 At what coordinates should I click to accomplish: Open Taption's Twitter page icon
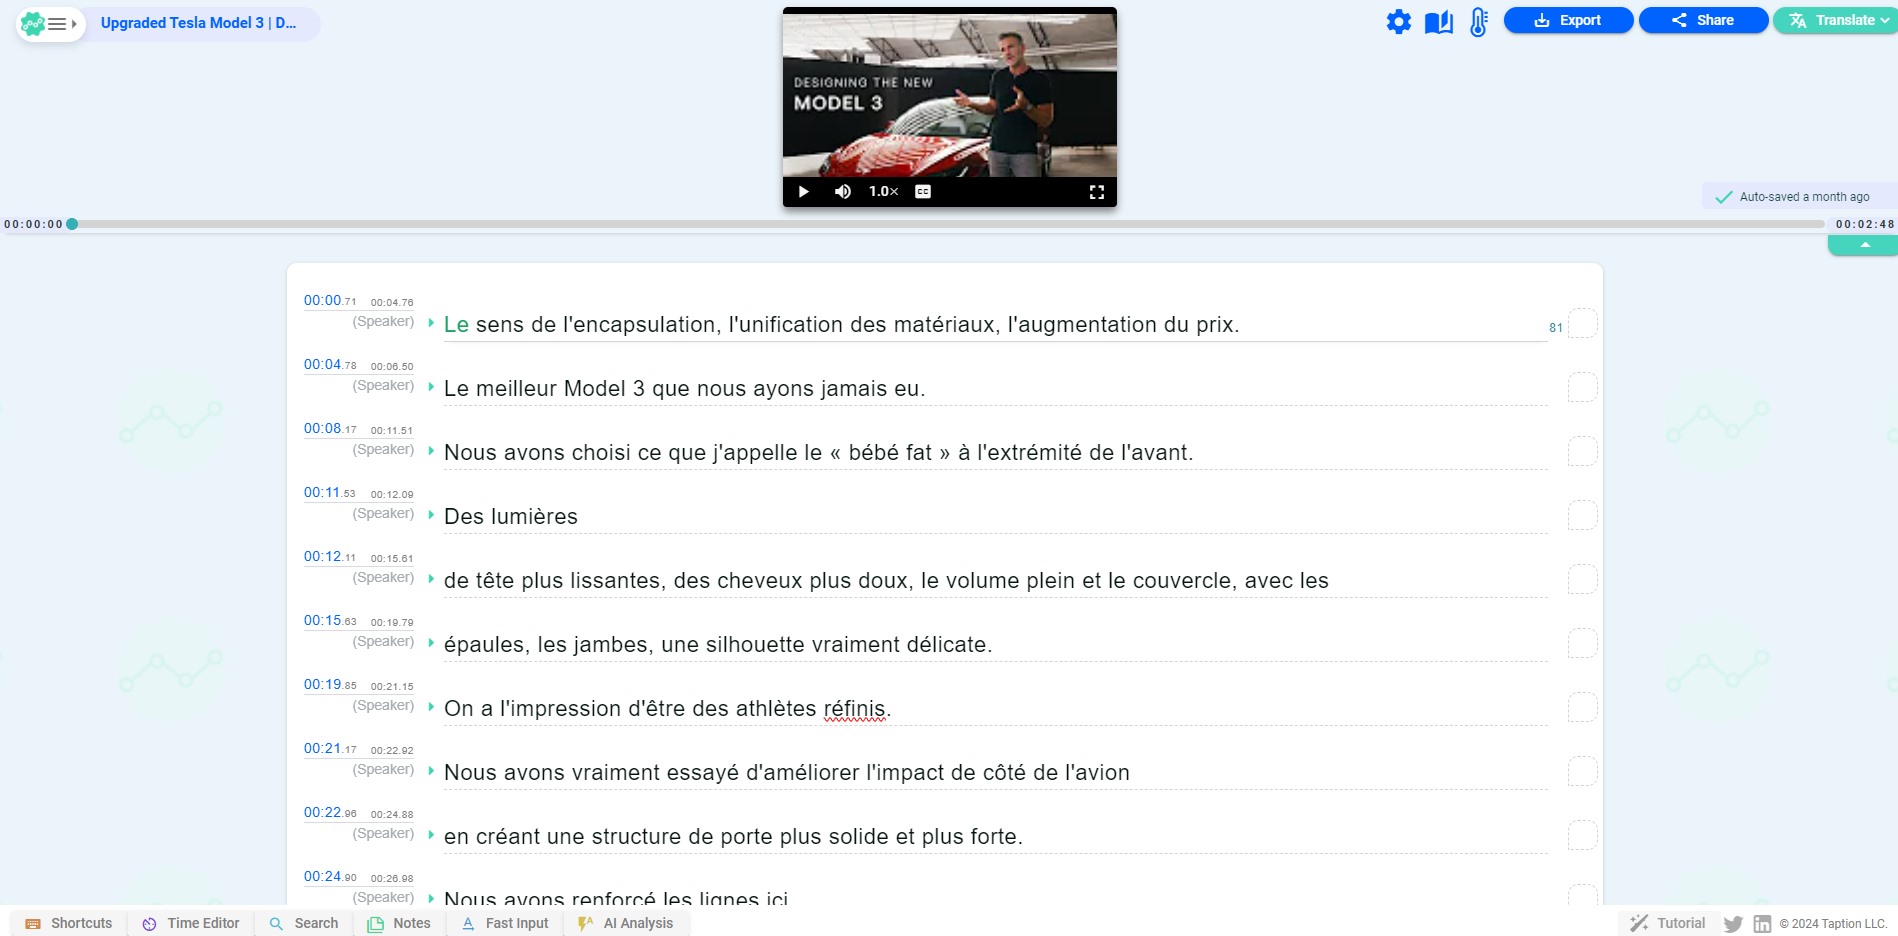(x=1733, y=924)
